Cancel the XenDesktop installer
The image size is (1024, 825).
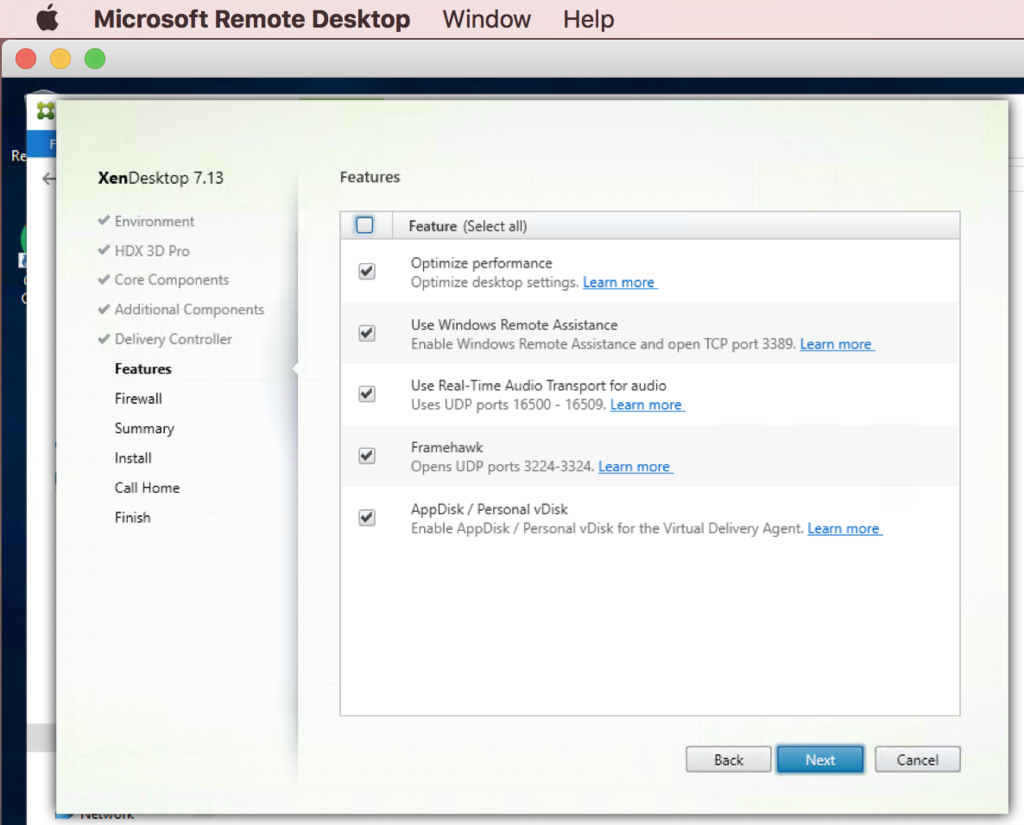coord(917,760)
